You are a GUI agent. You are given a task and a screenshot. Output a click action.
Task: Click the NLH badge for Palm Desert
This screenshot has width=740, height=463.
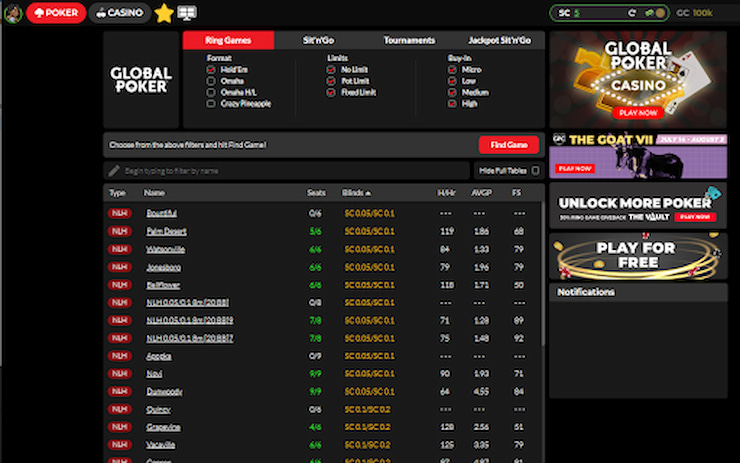click(x=119, y=231)
